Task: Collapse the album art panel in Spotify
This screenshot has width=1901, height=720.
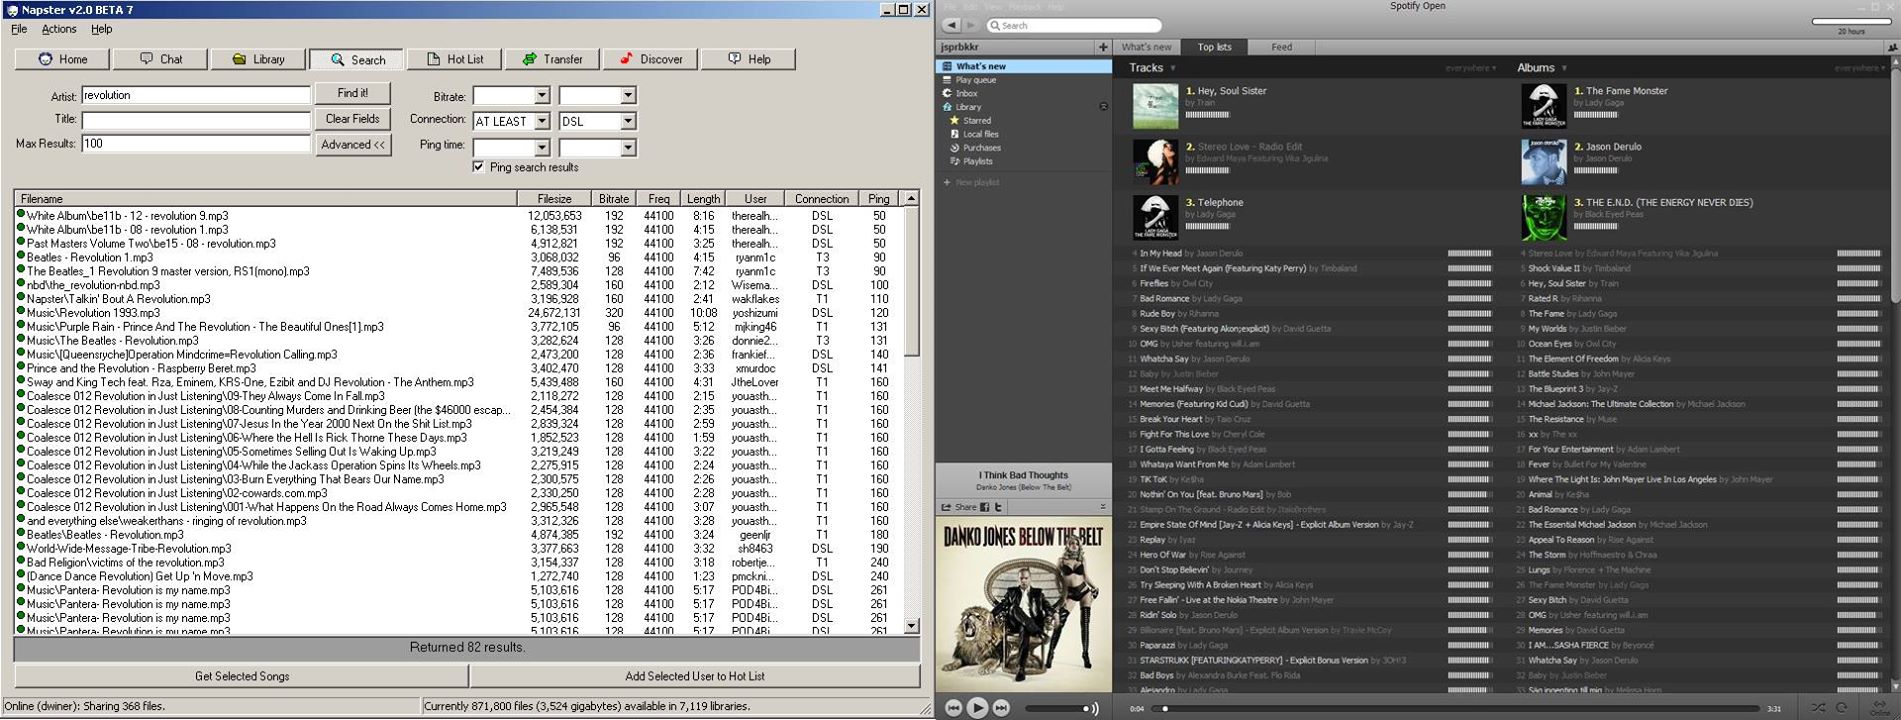Action: click(1103, 507)
